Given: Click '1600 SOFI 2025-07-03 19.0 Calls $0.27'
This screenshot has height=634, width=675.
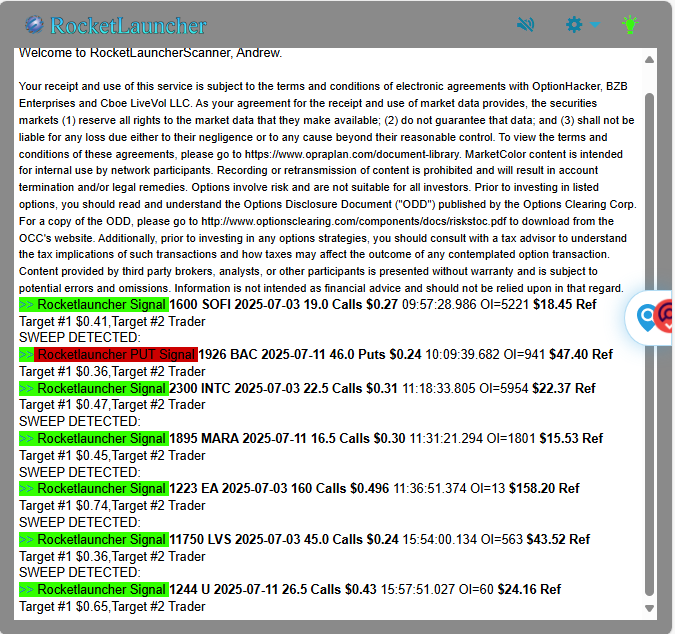Looking at the screenshot, I should coord(284,304).
